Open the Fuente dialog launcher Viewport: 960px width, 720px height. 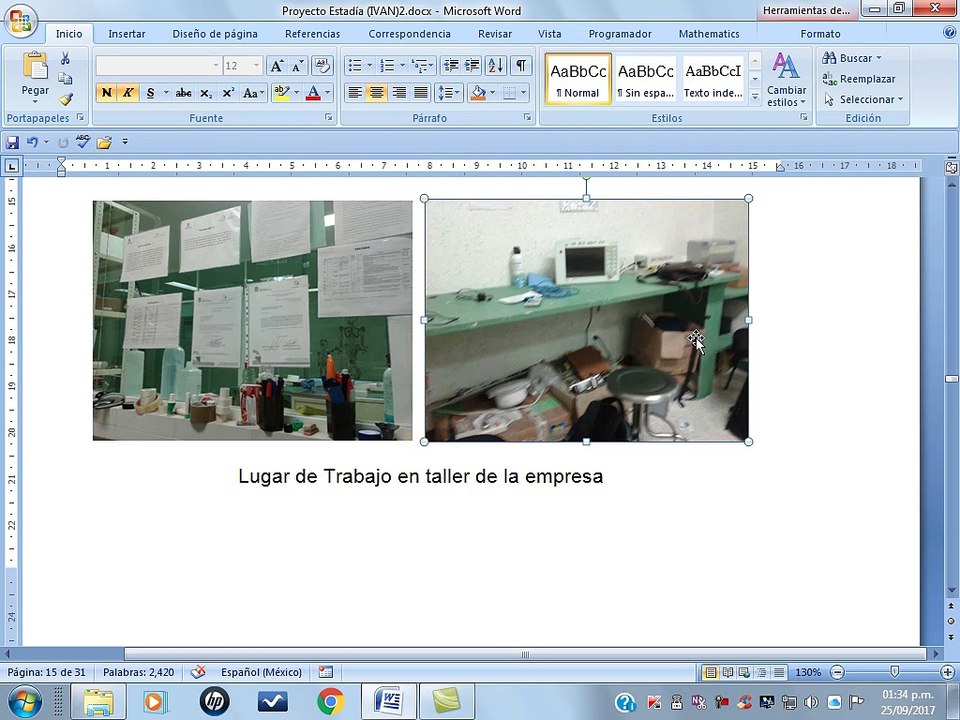329,117
